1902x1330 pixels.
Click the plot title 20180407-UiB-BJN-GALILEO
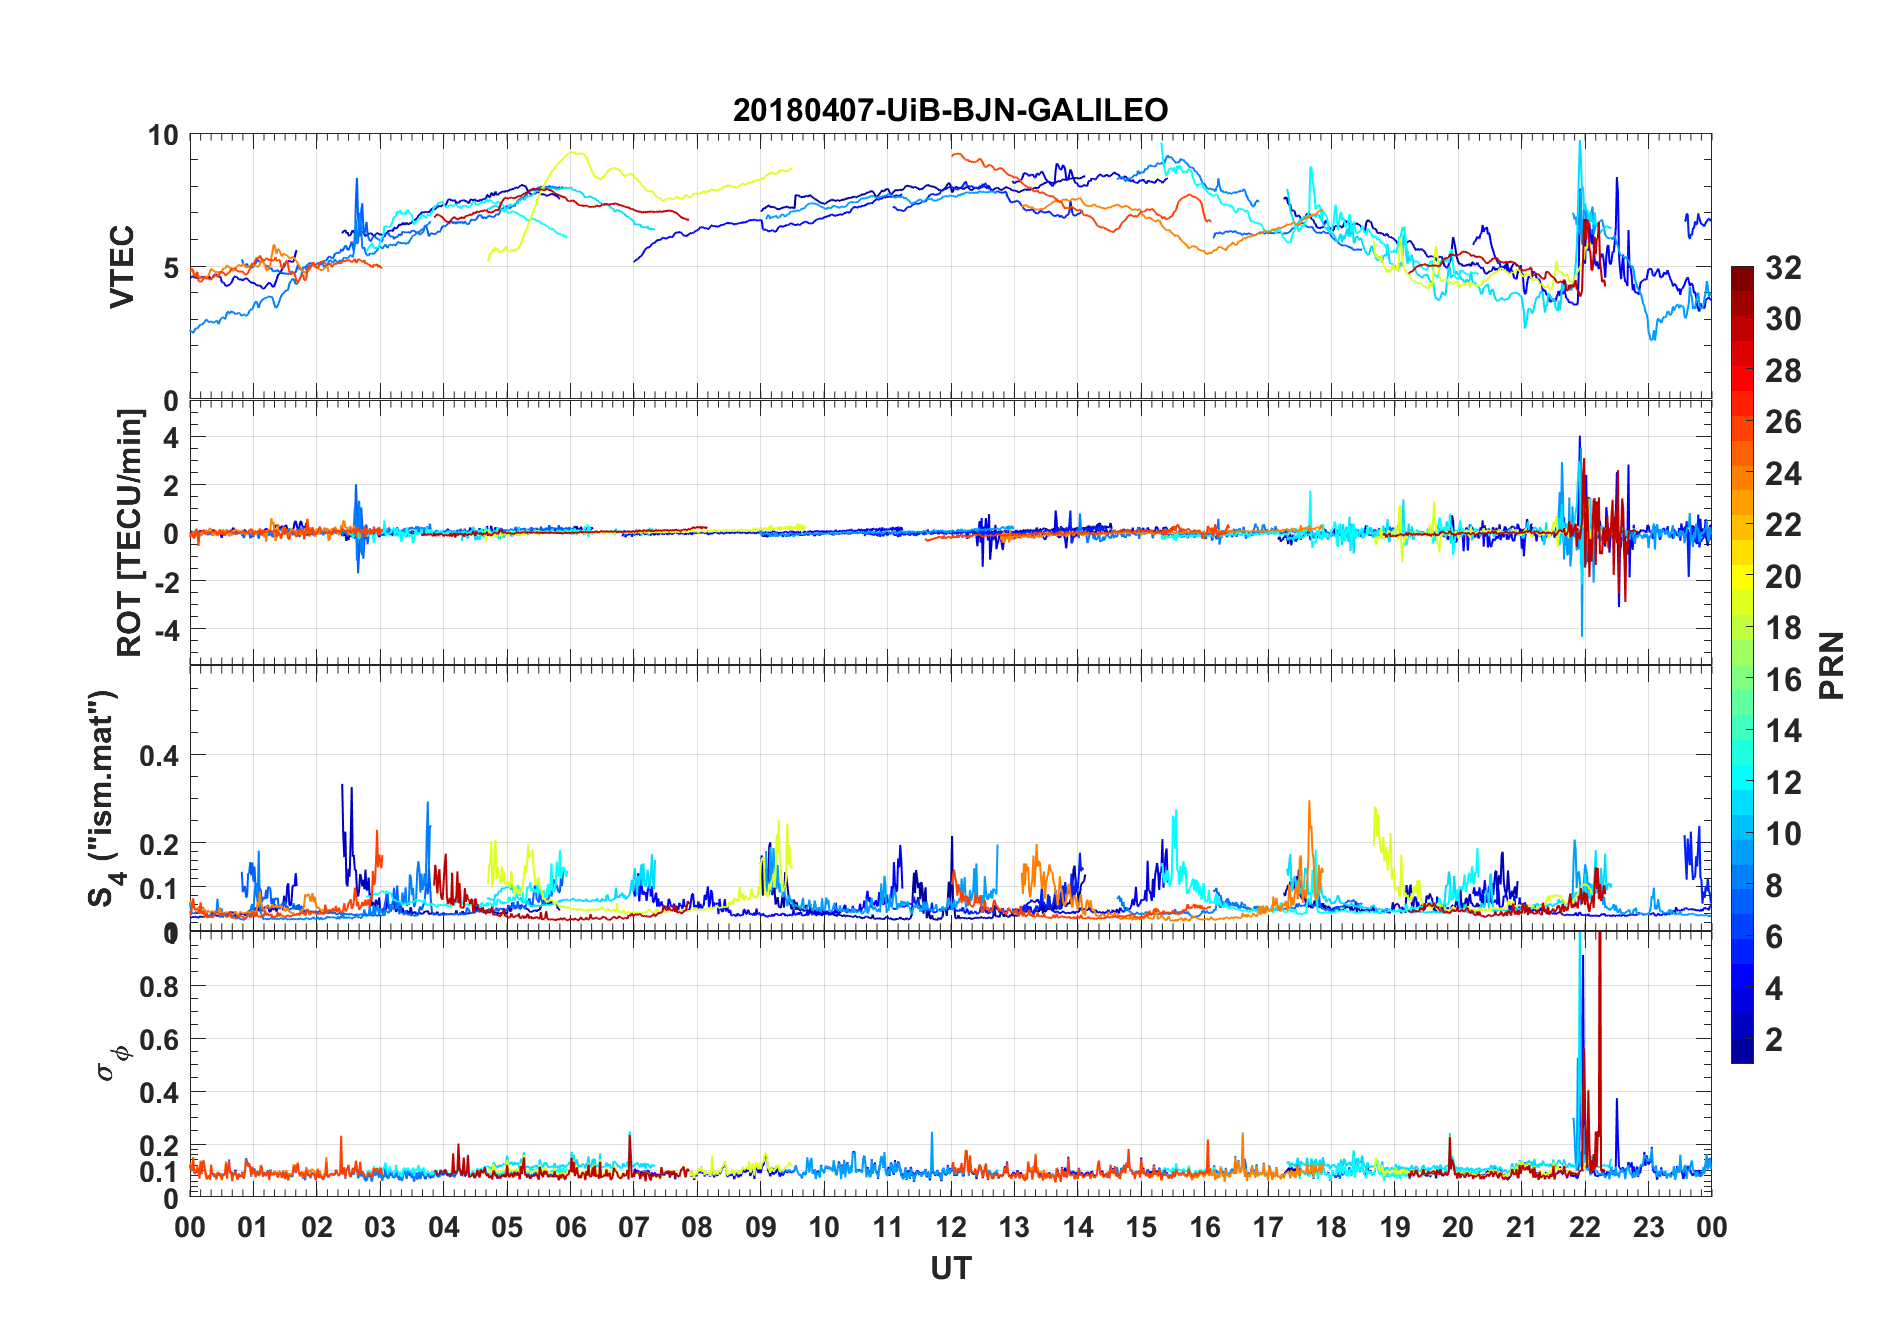point(950,110)
